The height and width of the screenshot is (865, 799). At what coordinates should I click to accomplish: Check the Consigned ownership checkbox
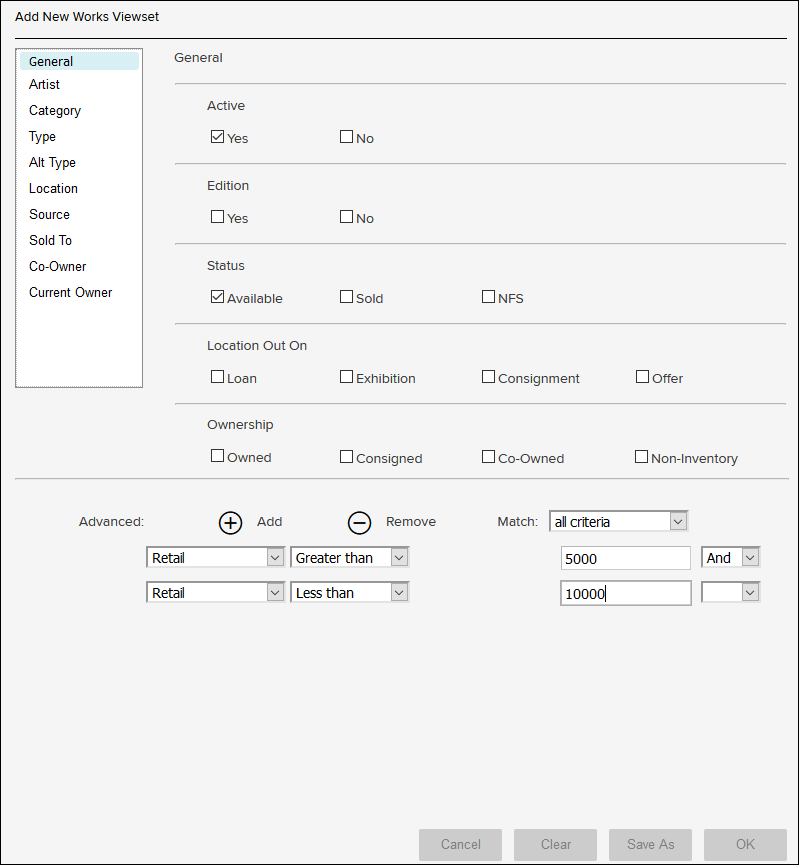click(x=346, y=457)
